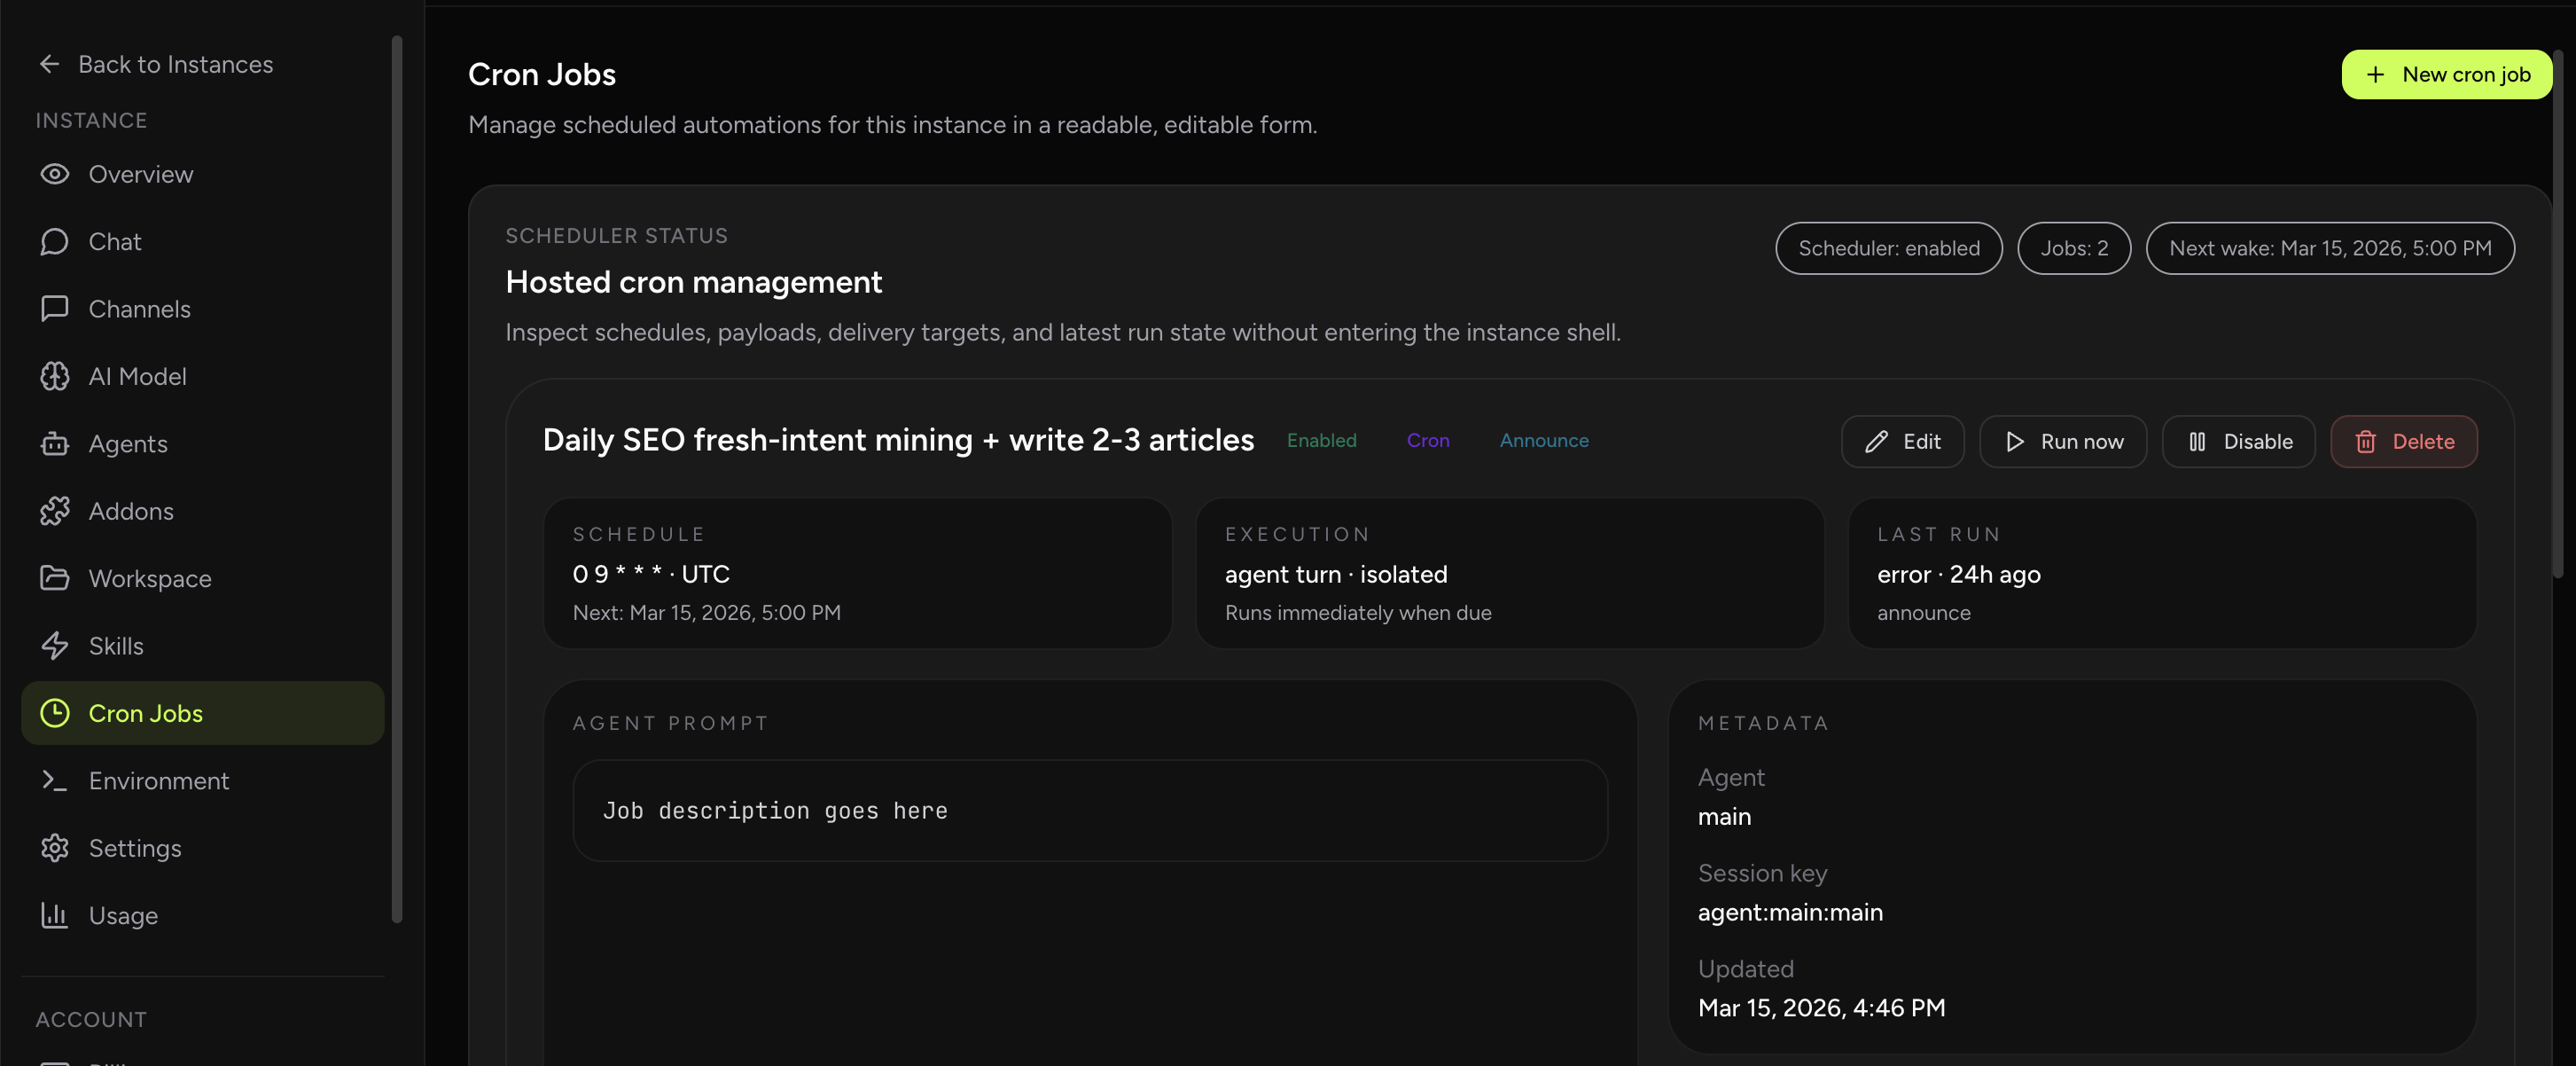This screenshot has height=1066, width=2576.
Task: Click inside the Agent Prompt text field
Action: point(1089,810)
